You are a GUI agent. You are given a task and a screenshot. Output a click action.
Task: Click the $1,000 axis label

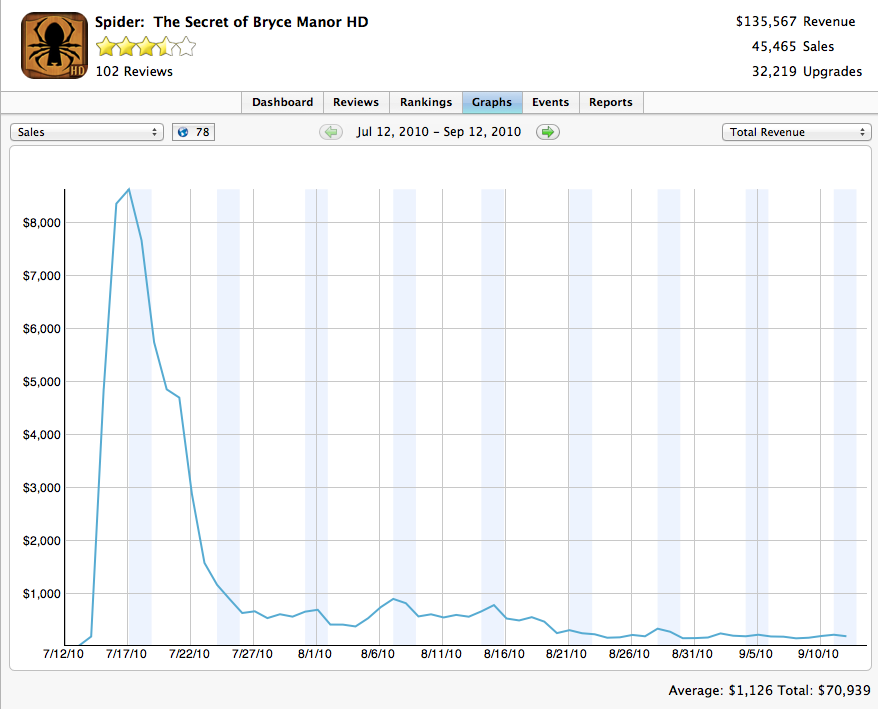41,594
